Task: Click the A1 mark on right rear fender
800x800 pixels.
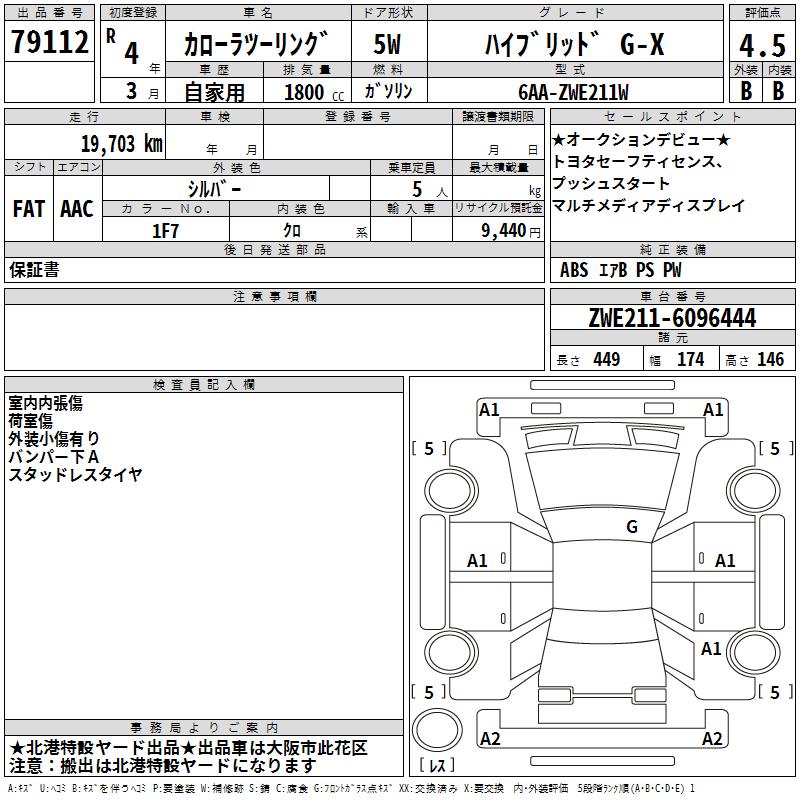Action: point(711,648)
